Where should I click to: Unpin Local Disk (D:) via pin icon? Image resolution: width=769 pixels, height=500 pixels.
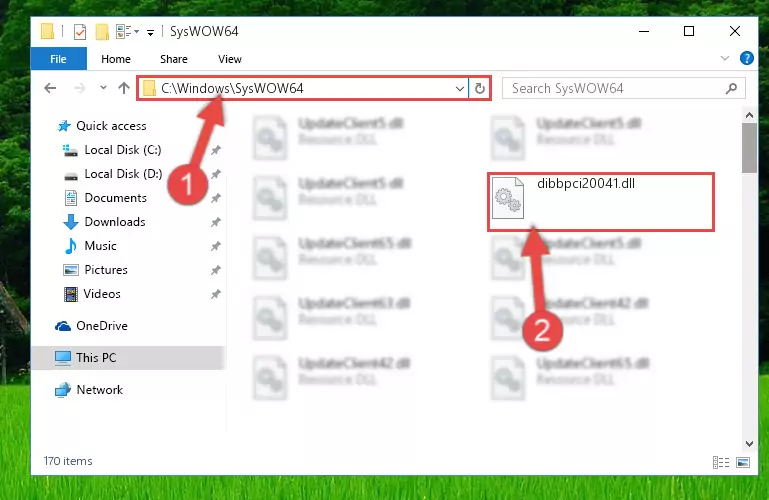[x=215, y=175]
